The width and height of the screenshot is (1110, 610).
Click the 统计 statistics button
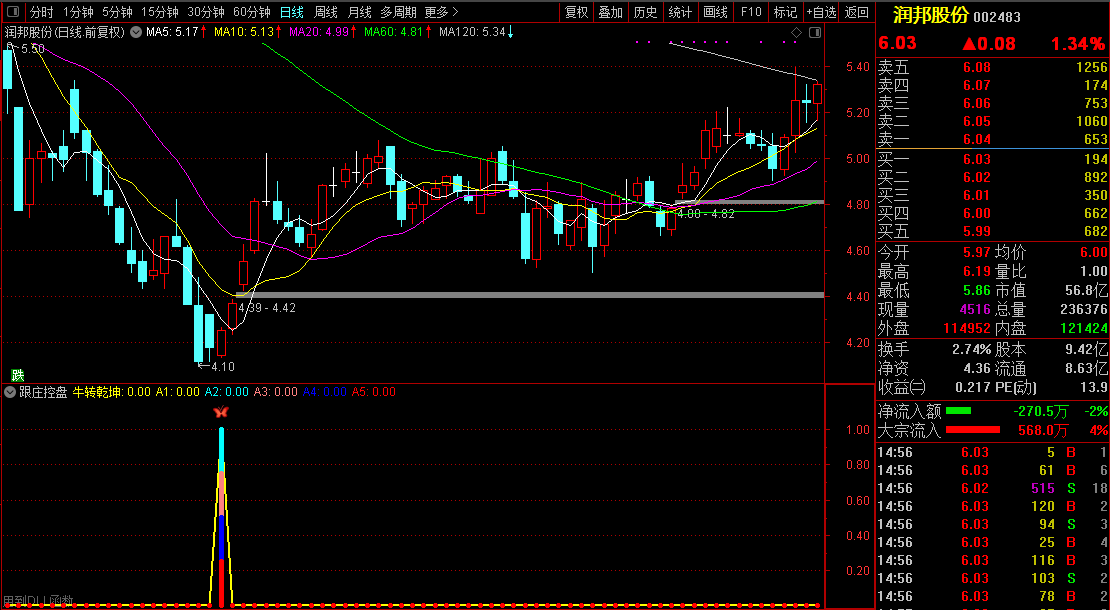(x=680, y=12)
